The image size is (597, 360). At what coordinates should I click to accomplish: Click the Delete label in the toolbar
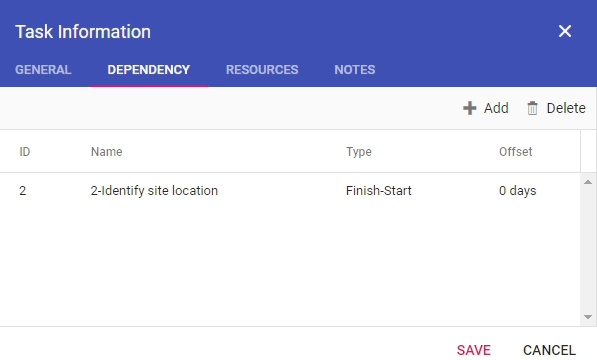point(566,108)
